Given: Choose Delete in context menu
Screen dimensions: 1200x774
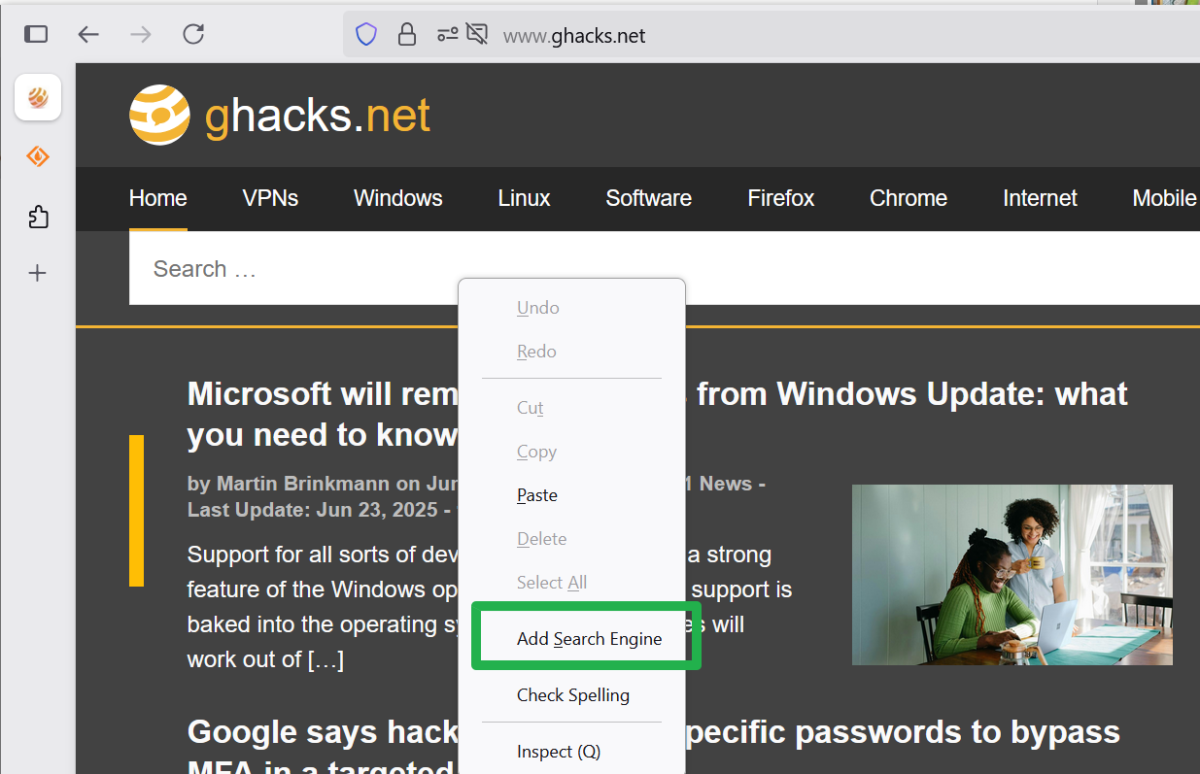Looking at the screenshot, I should [572, 539].
